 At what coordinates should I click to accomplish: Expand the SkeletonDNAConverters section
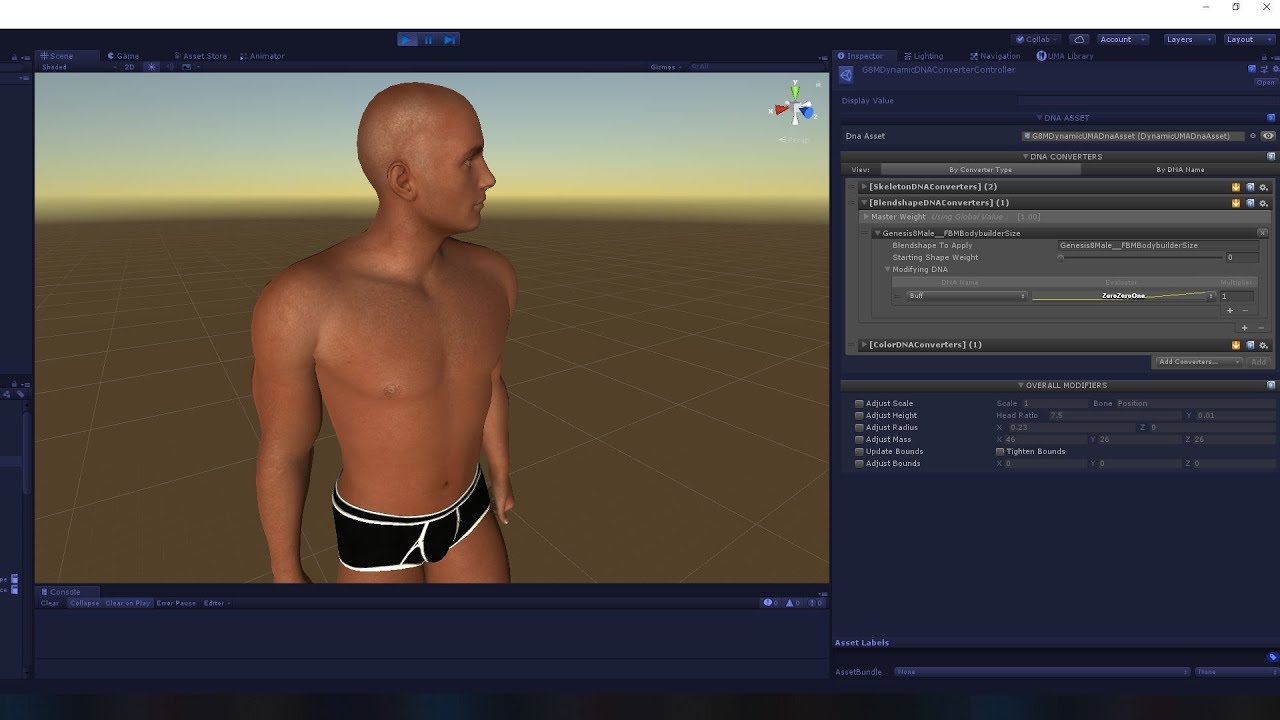pos(864,187)
